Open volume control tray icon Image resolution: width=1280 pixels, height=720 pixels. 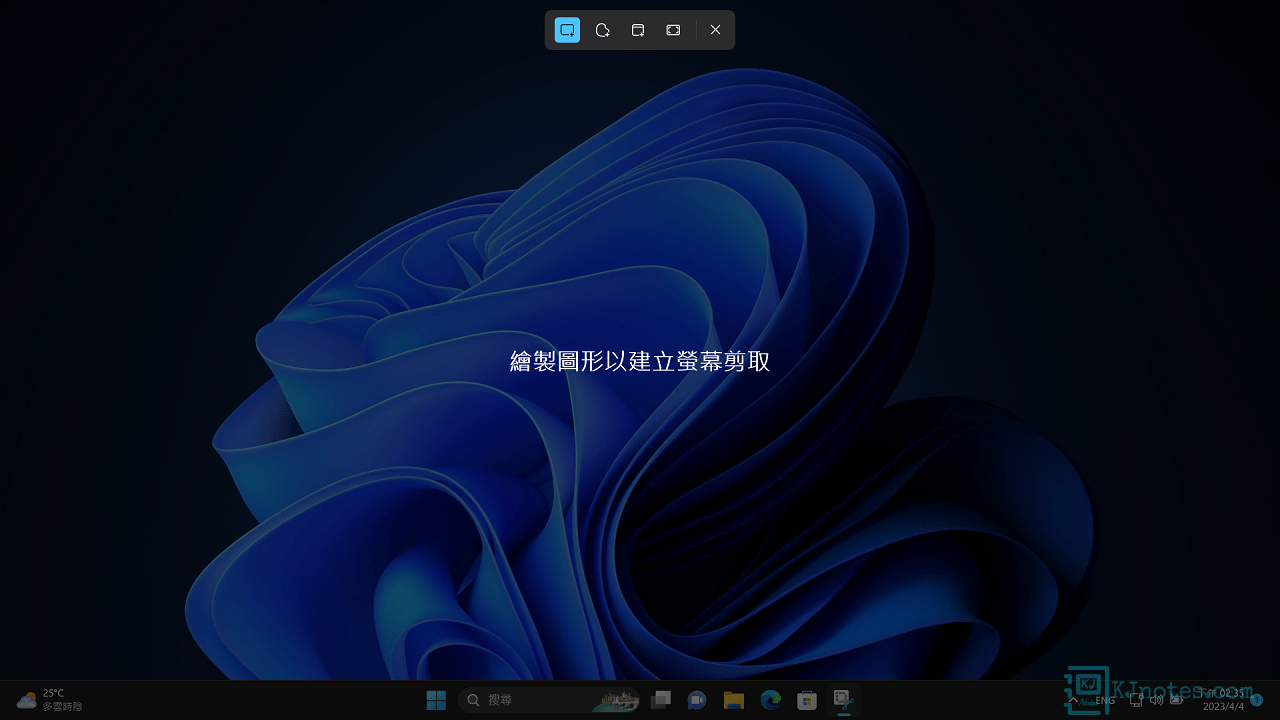[1156, 700]
